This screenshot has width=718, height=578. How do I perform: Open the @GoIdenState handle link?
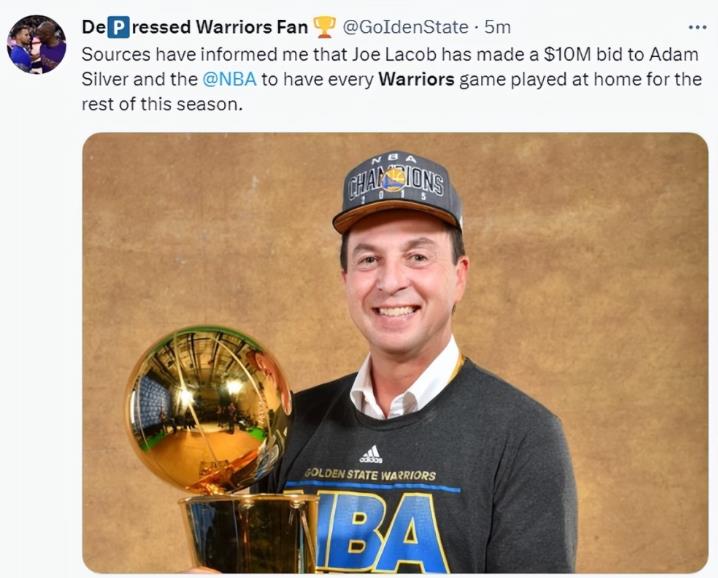coord(405,27)
